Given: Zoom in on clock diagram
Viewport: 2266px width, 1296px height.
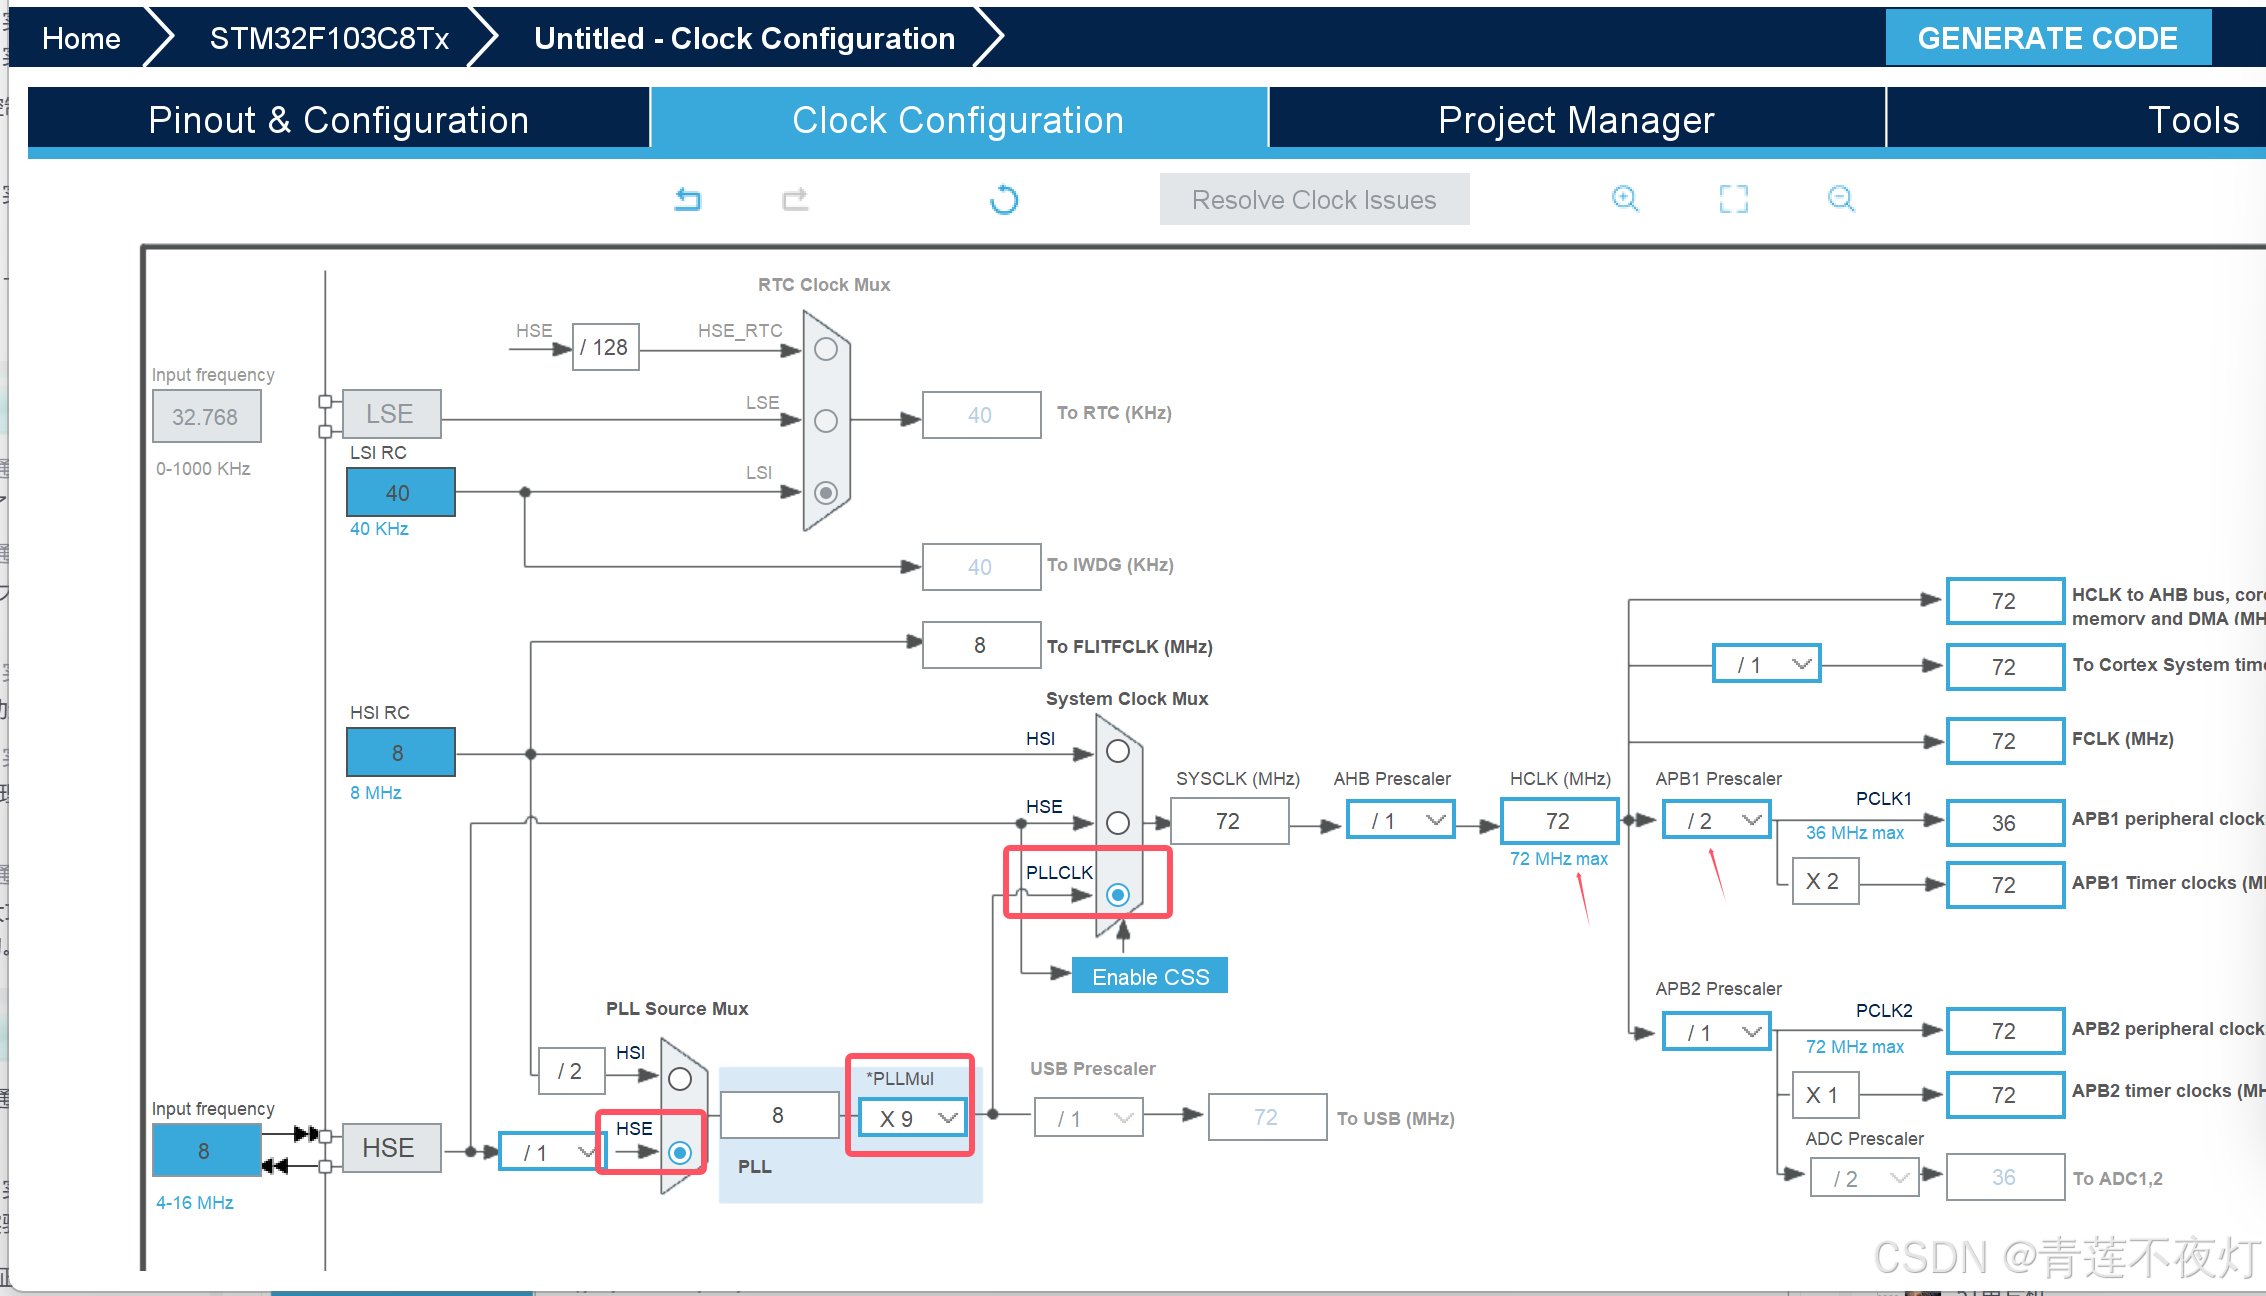Looking at the screenshot, I should pyautogui.click(x=1625, y=198).
